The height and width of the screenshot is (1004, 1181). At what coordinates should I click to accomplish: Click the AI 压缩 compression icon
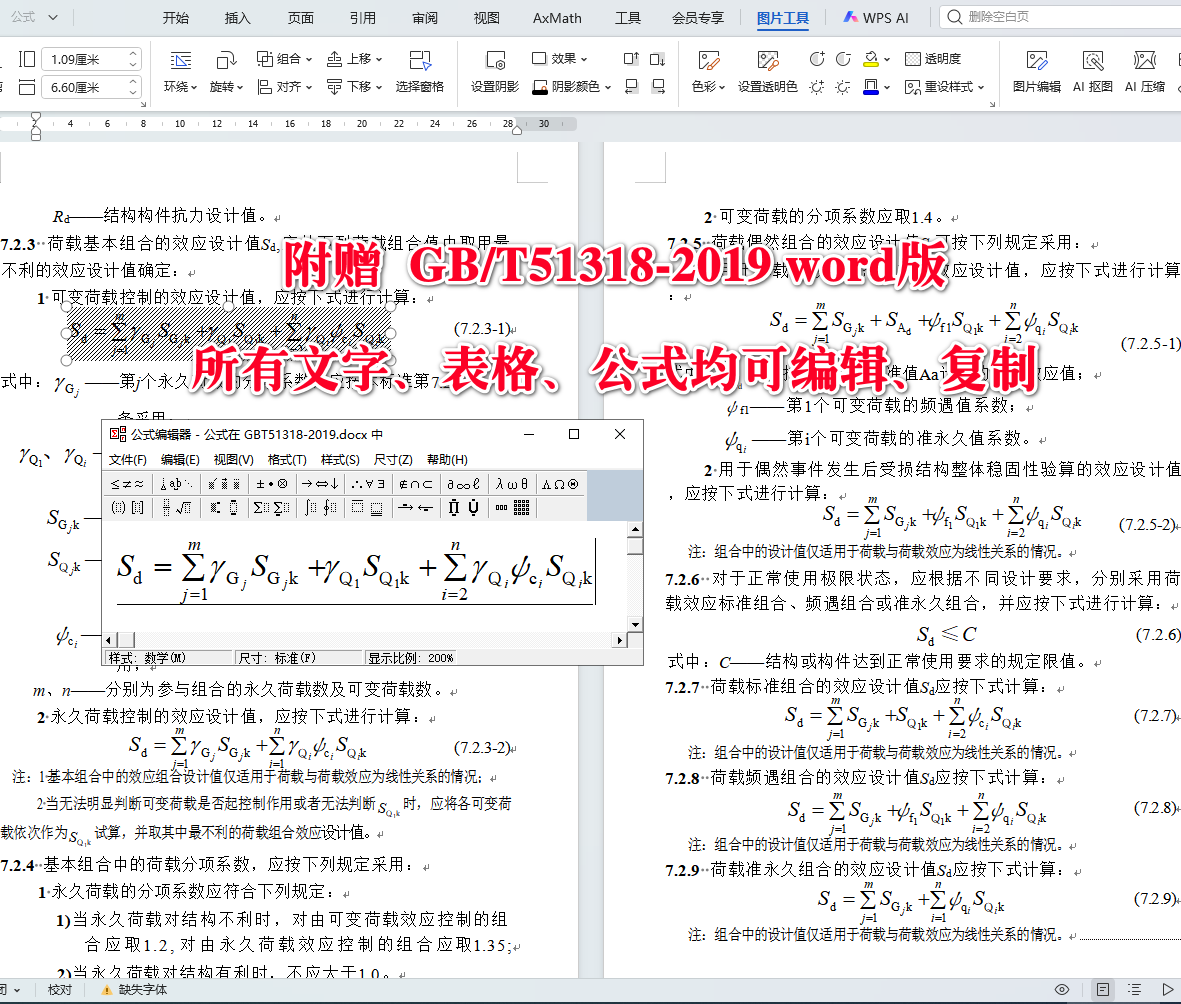point(1147,70)
